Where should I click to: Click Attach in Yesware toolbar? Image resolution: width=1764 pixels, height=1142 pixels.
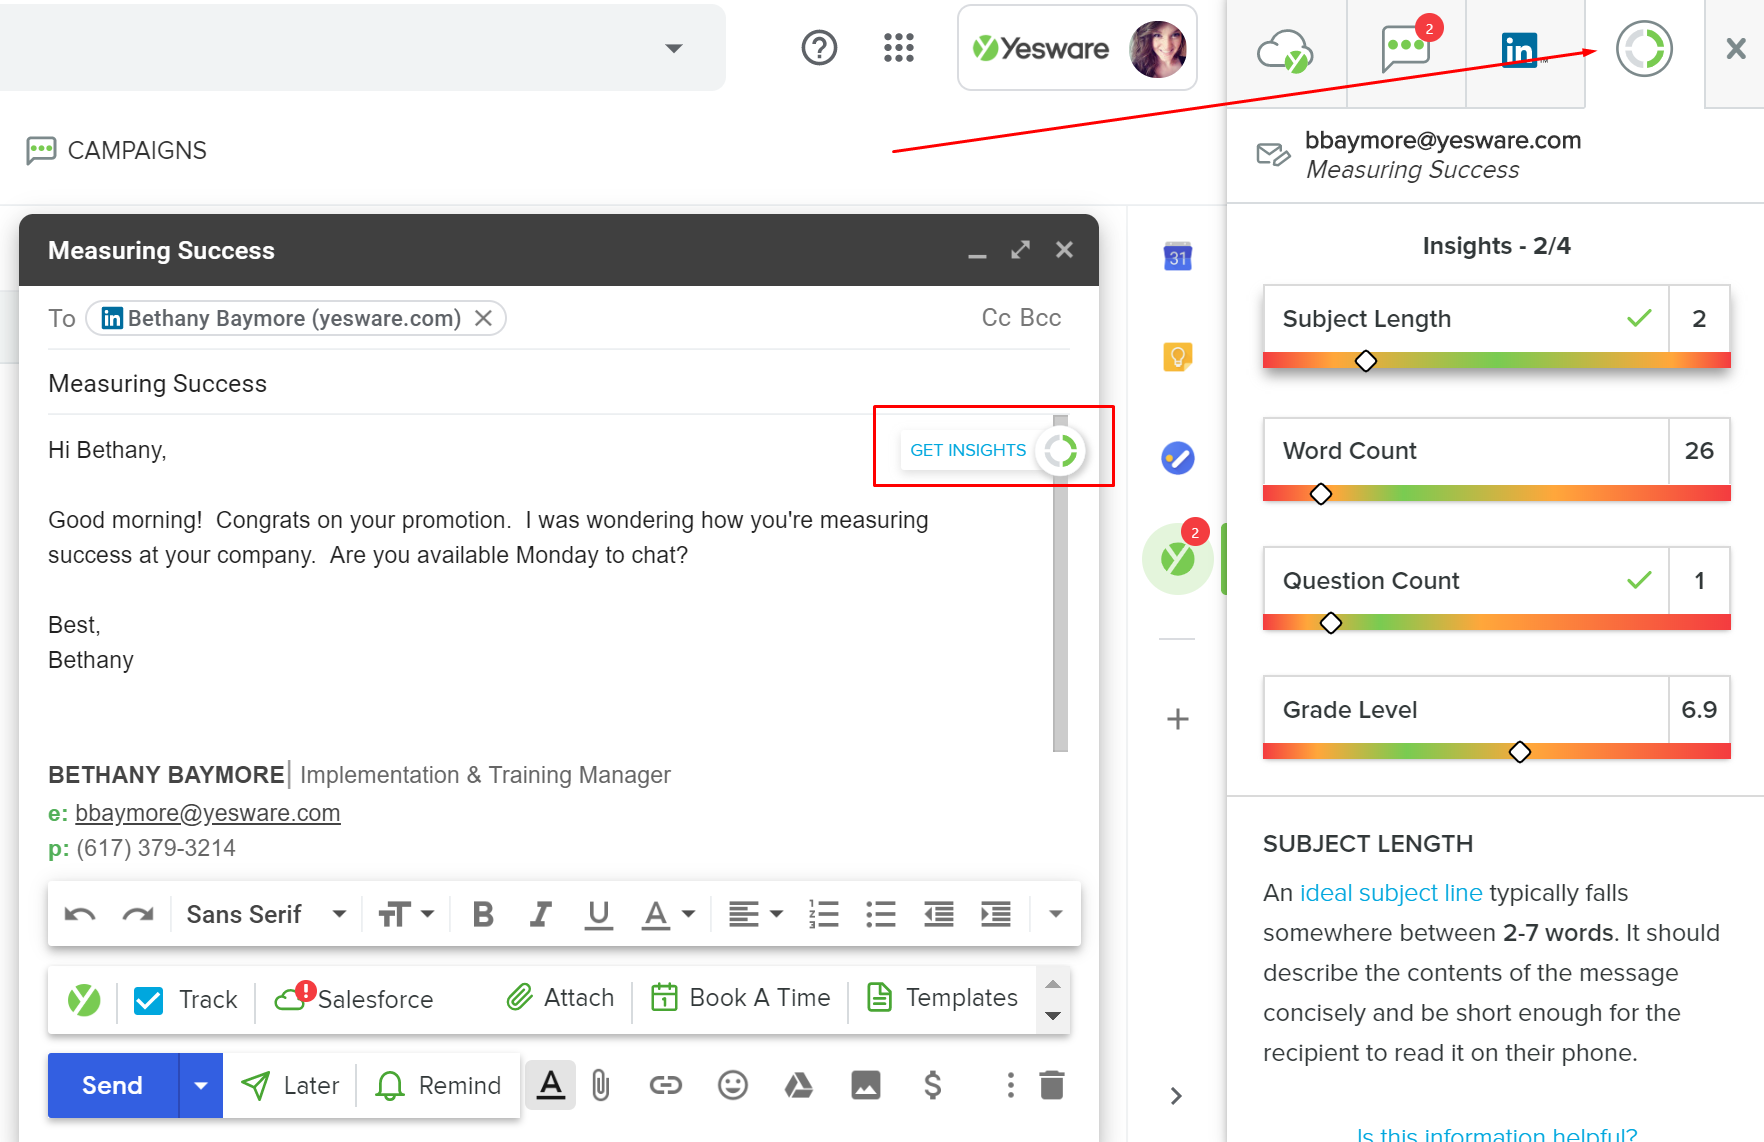point(561,998)
